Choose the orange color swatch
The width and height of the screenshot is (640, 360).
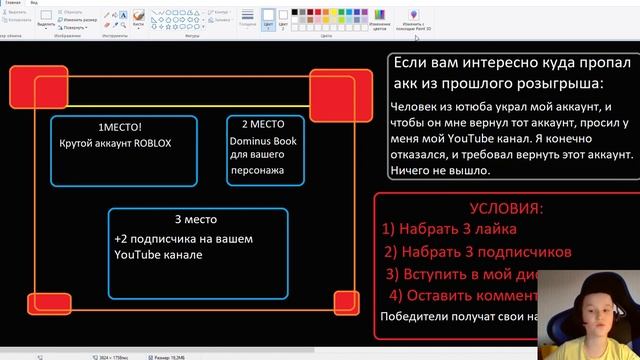pyautogui.click(x=326, y=12)
